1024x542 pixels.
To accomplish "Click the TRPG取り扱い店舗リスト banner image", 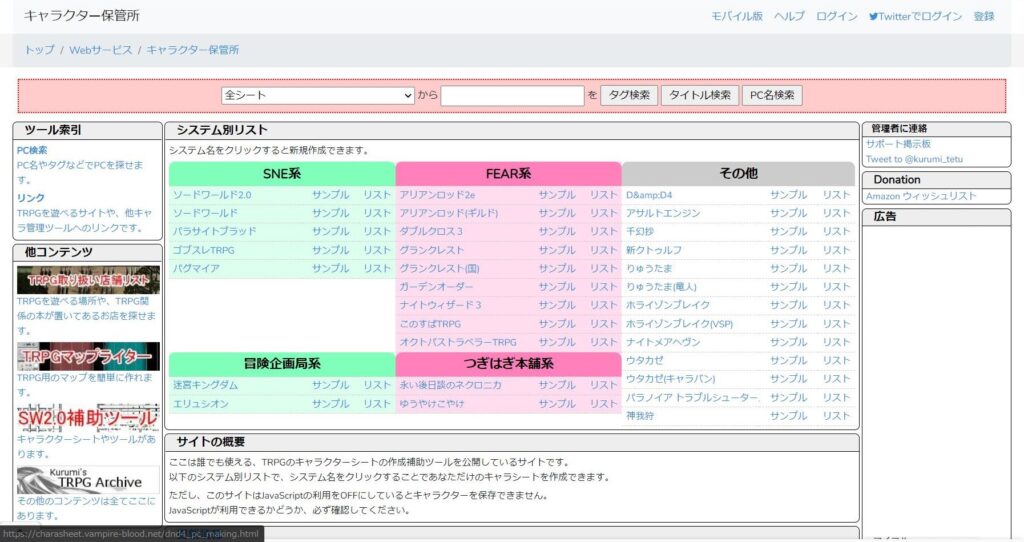I will click(88, 280).
